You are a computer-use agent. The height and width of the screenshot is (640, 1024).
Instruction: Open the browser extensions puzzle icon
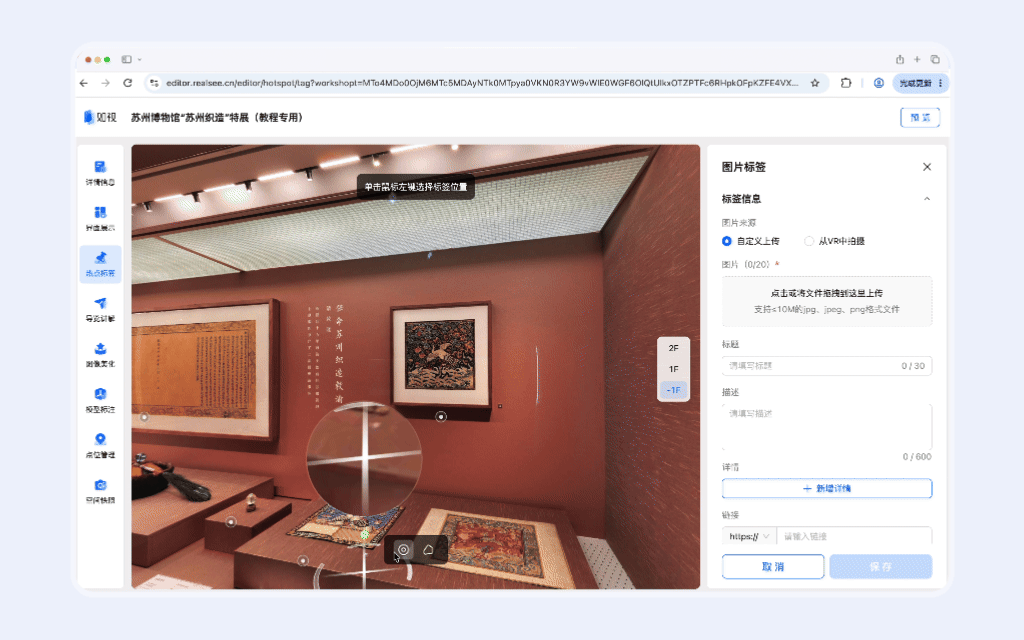pyautogui.click(x=846, y=83)
